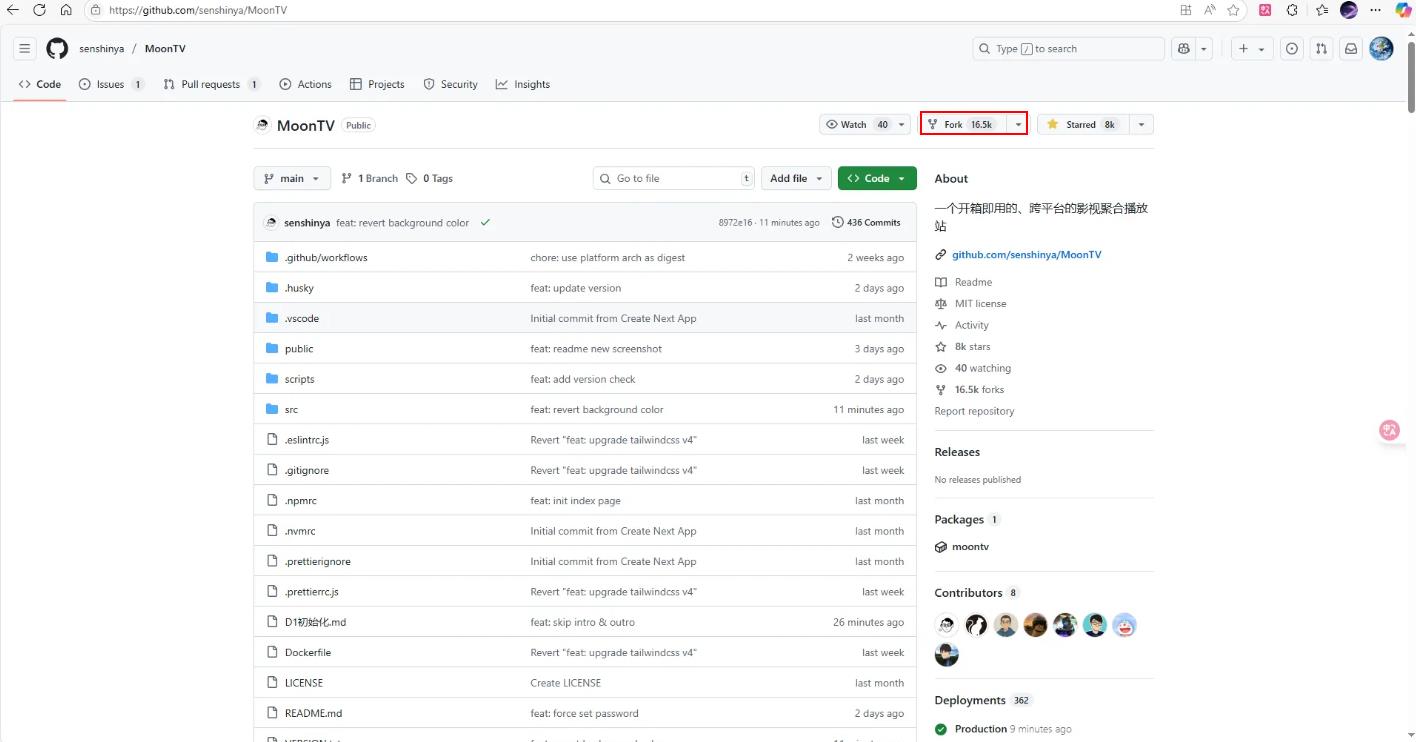Click the Create new plus icon
Viewport: 1416px width, 742px height.
pos(1243,49)
